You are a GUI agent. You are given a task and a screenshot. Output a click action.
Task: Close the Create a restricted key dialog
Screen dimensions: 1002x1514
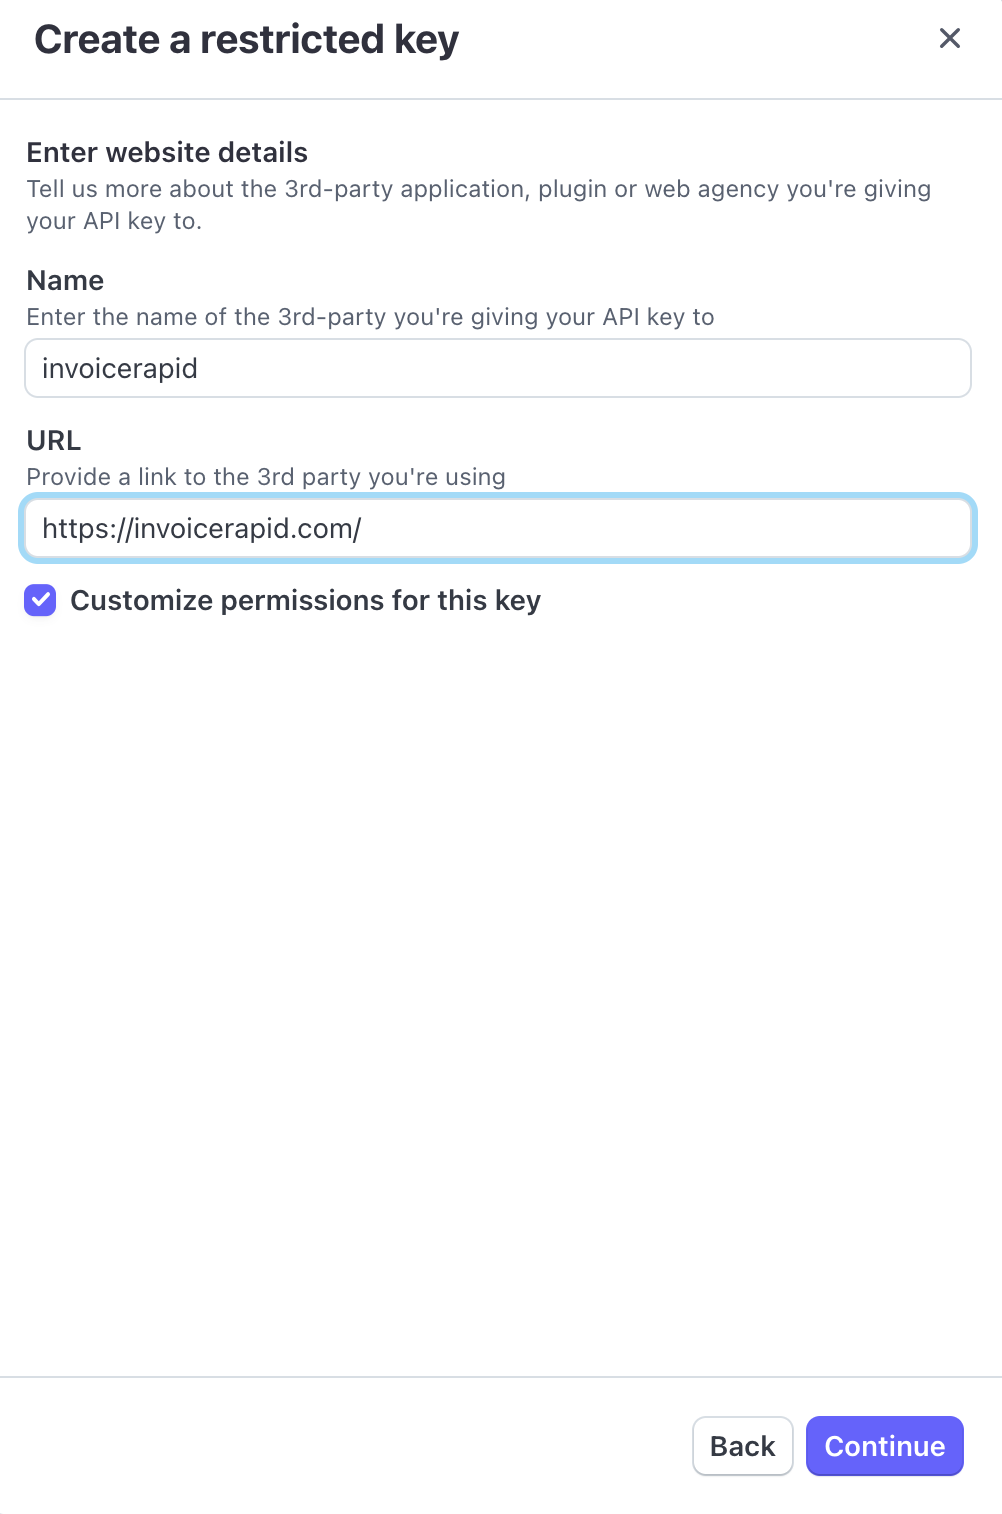949,39
